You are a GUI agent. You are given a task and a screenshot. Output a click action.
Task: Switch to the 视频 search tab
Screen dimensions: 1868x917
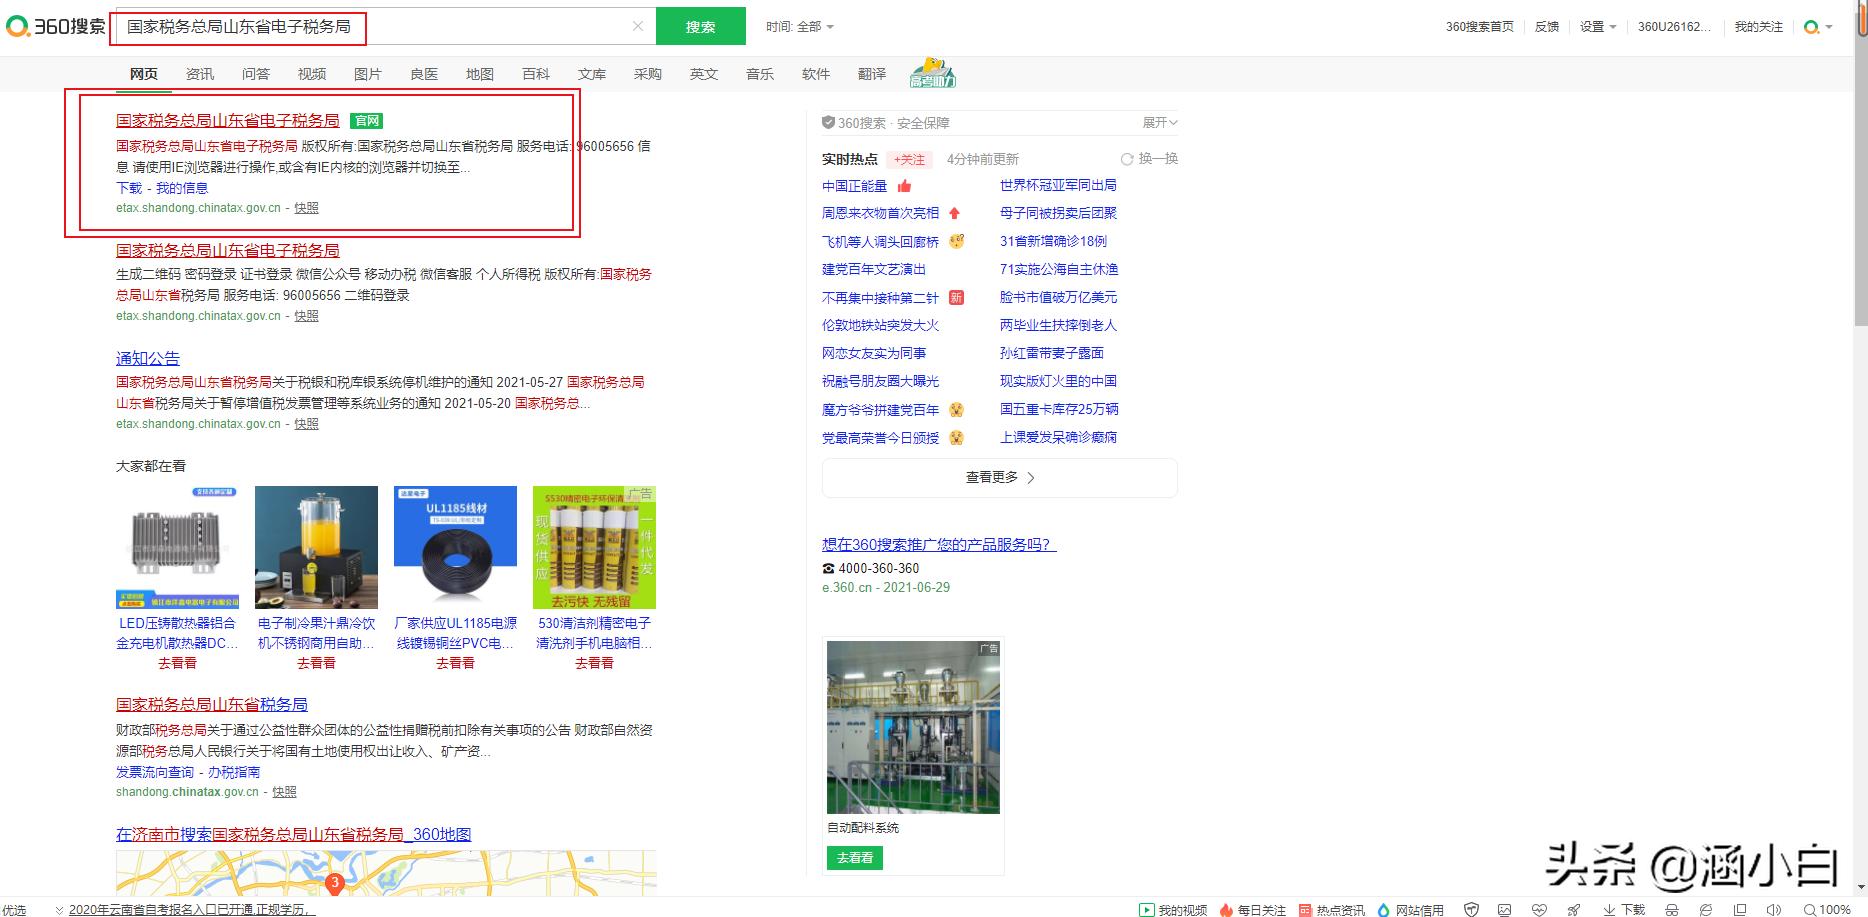(312, 73)
